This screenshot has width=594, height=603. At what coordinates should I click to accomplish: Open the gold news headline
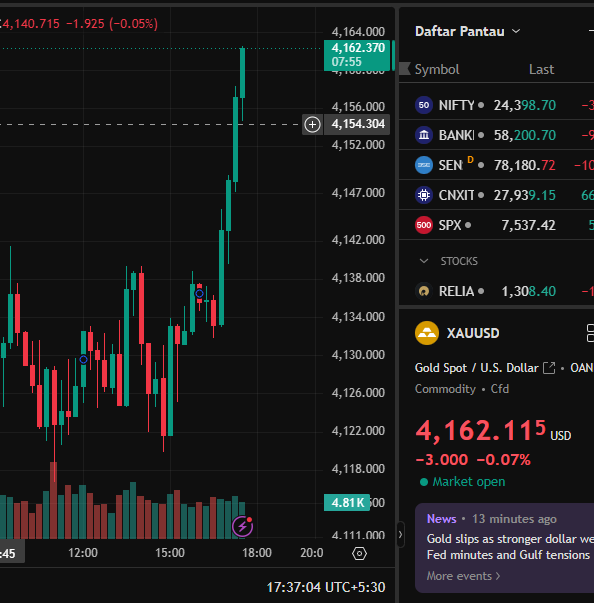pos(510,547)
